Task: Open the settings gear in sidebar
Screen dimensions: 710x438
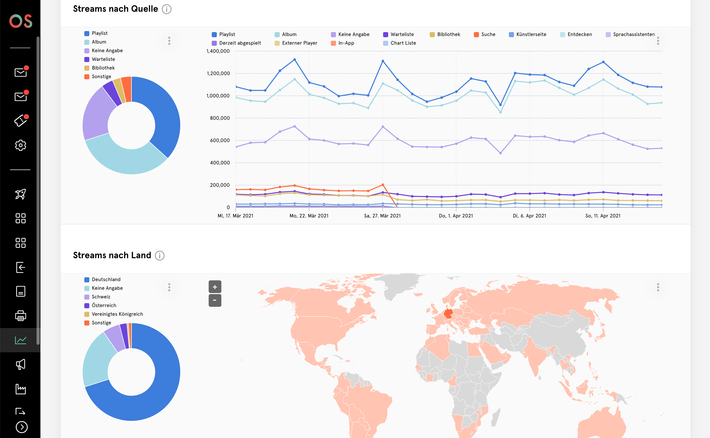Action: [20, 145]
